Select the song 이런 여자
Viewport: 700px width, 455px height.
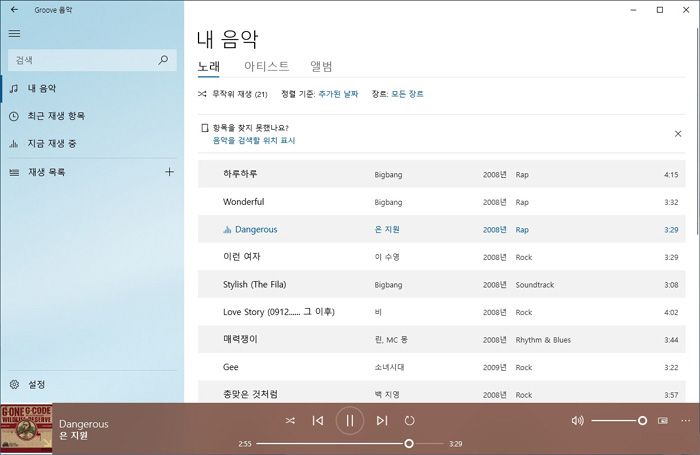pos(442,257)
